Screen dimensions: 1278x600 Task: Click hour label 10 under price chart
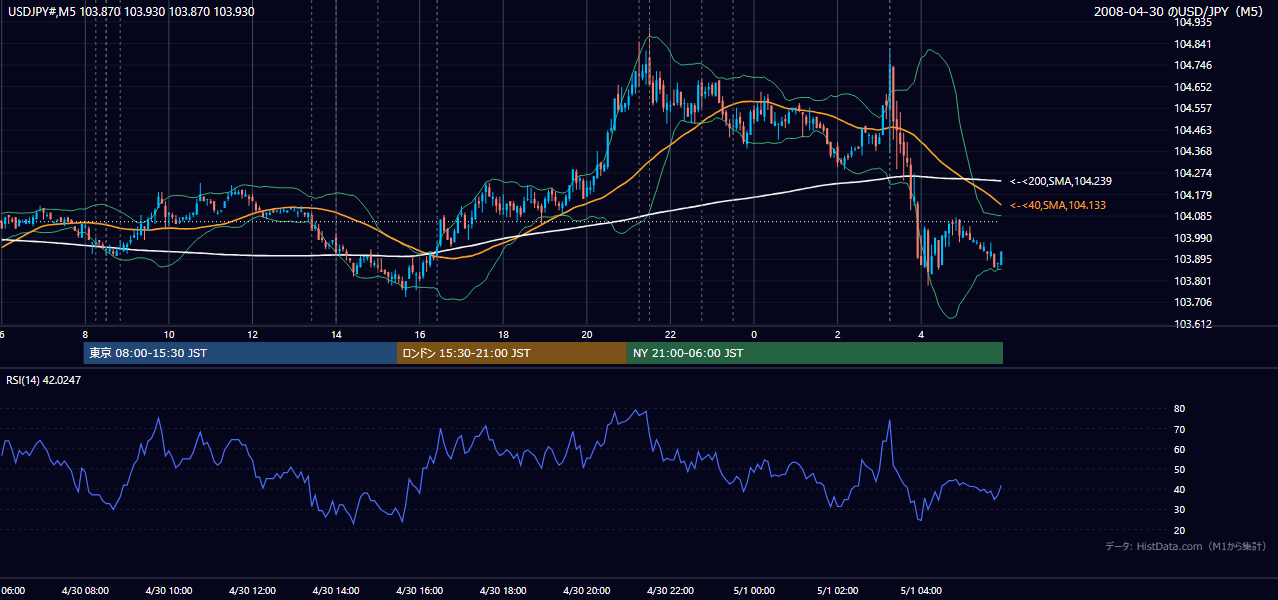(169, 334)
